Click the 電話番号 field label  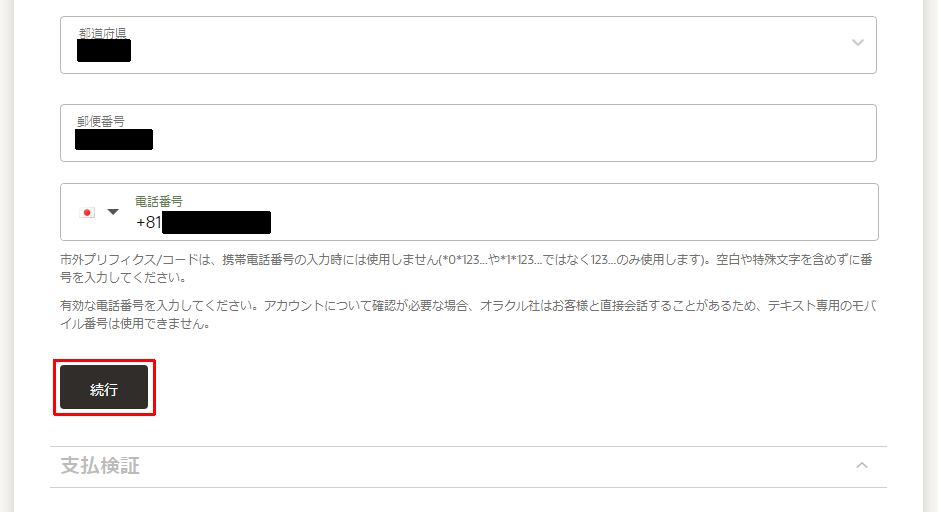(x=159, y=202)
